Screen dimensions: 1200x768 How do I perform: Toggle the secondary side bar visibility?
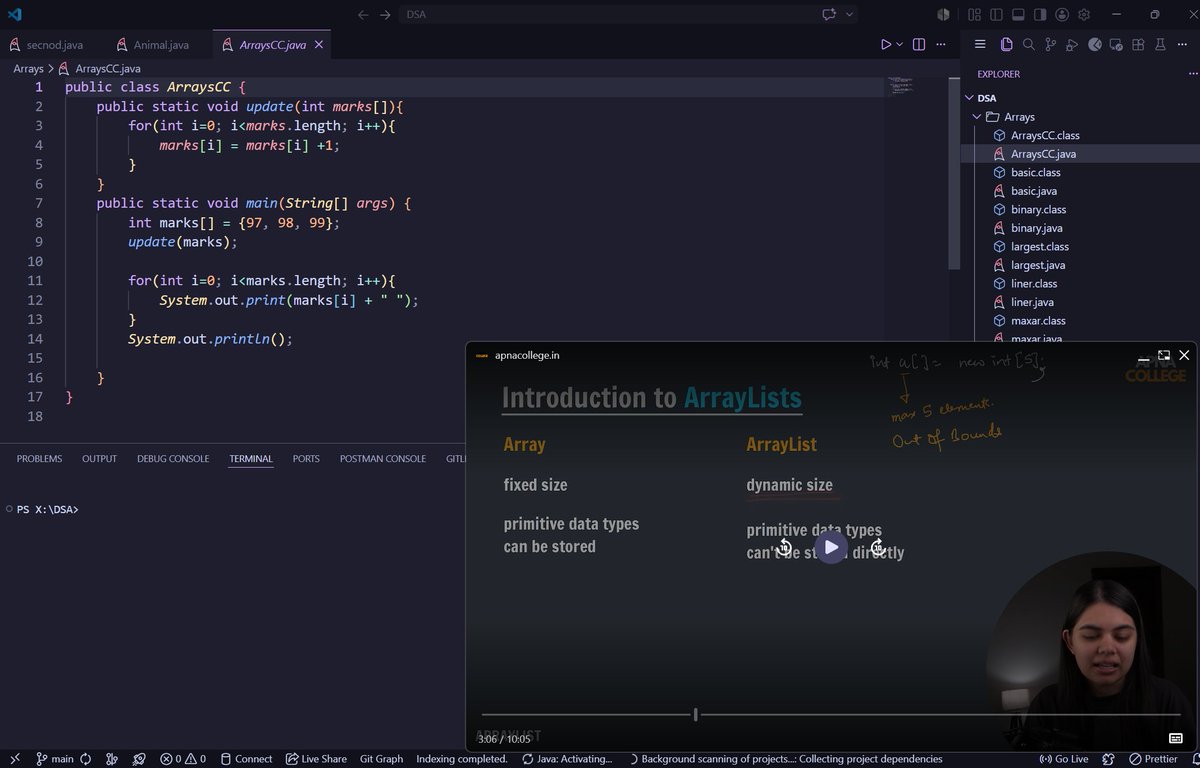point(1040,14)
